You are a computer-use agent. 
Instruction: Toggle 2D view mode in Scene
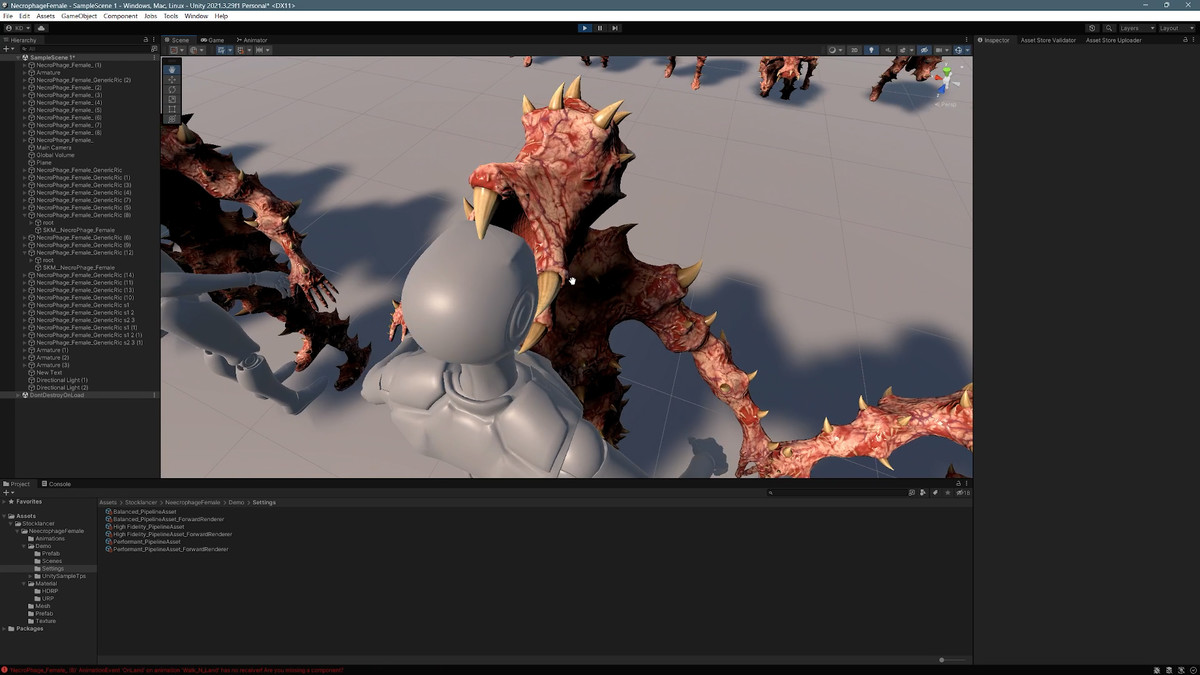coord(854,50)
